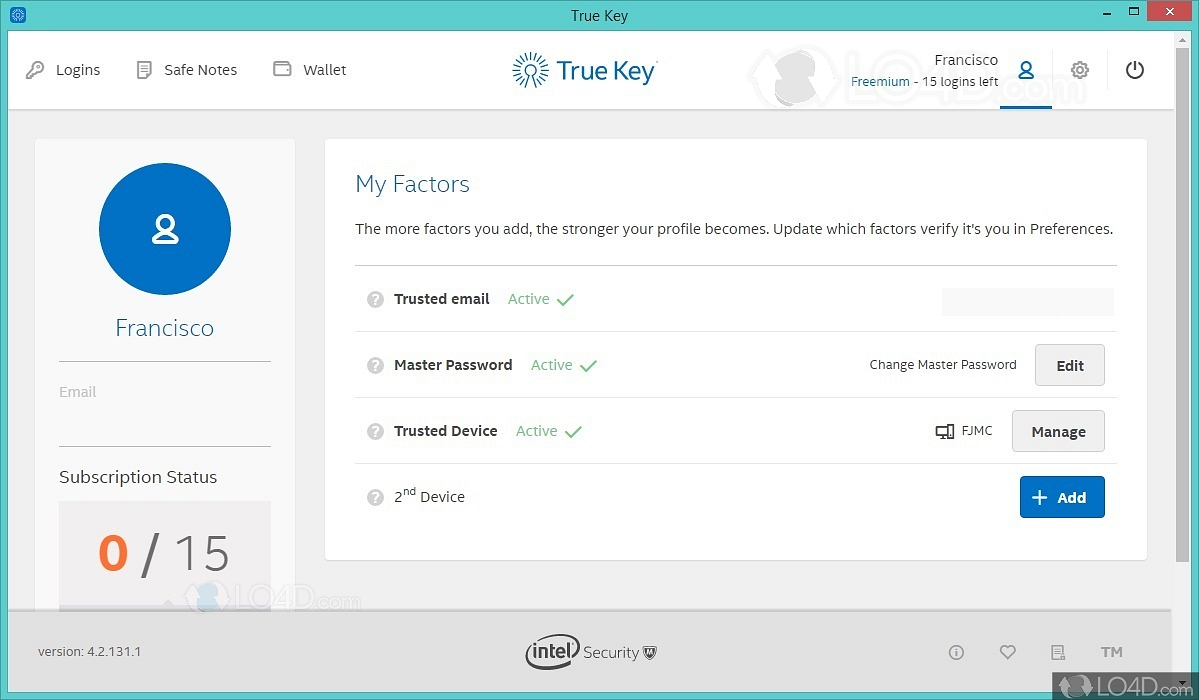Switch to Safe Notes
The width and height of the screenshot is (1199, 700).
(186, 69)
